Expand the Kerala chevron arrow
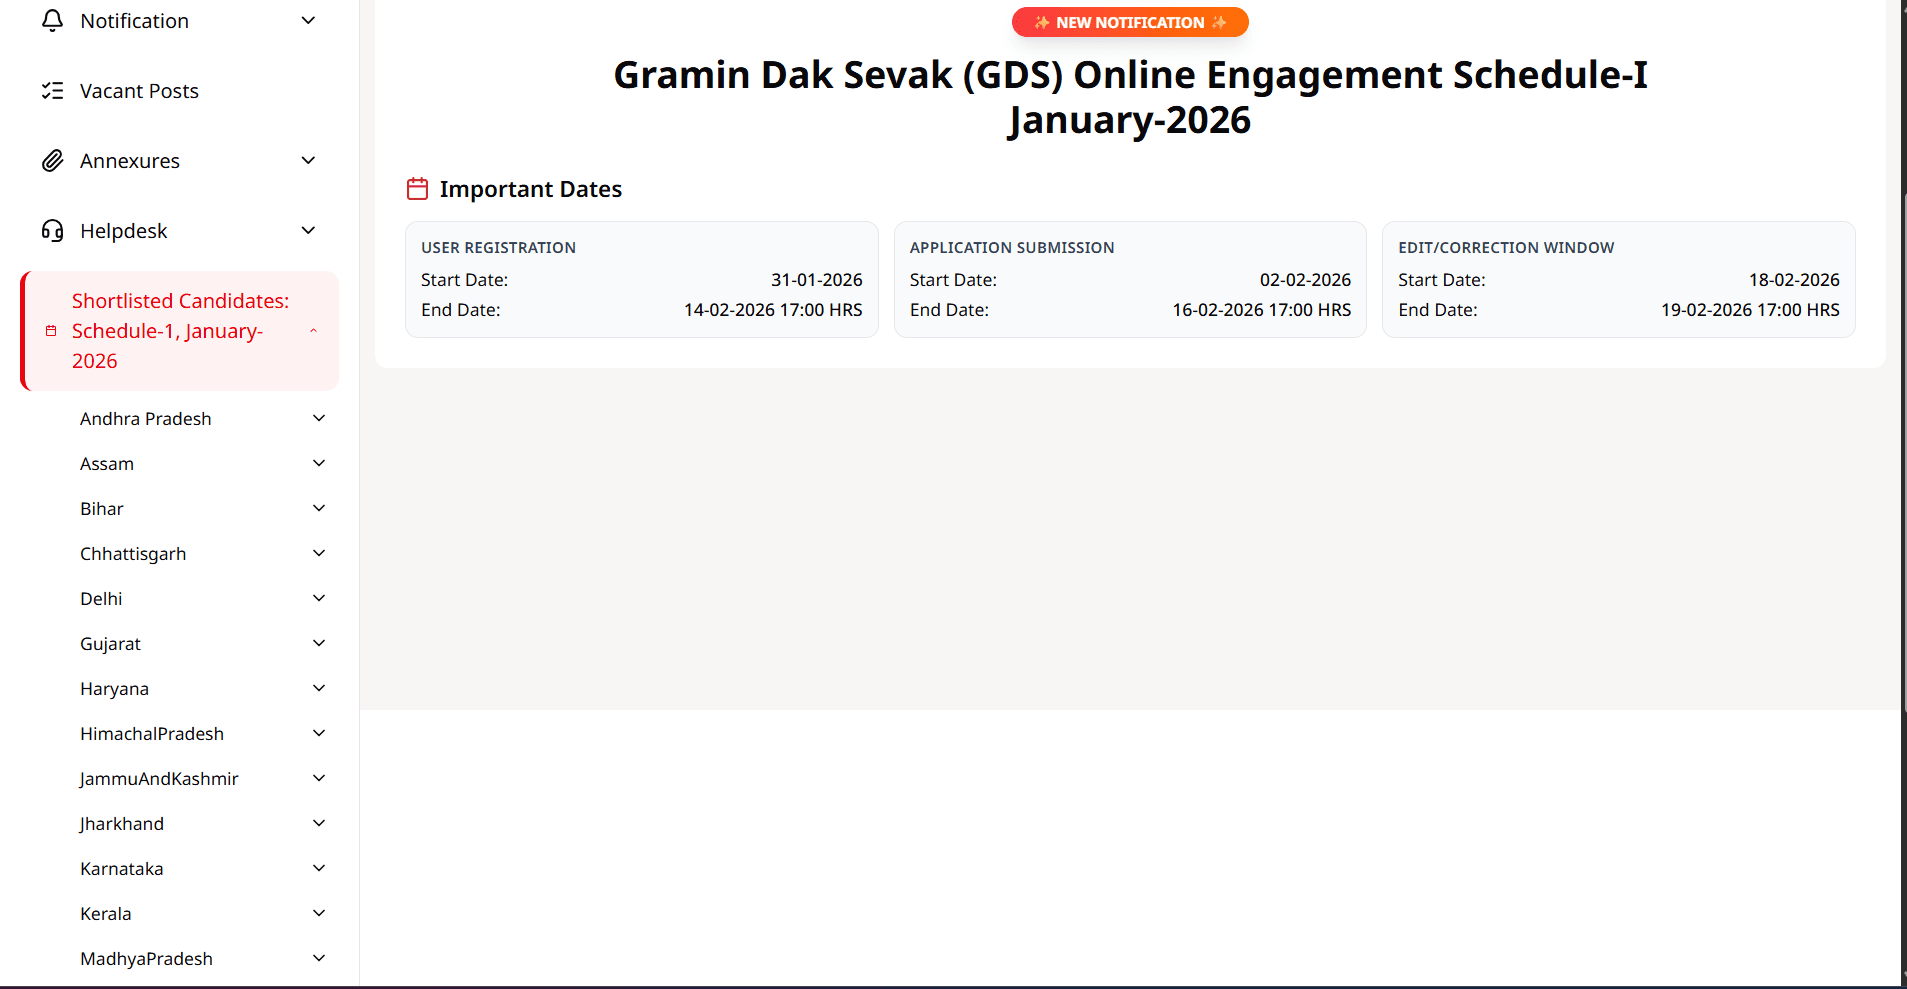Screen dimensions: 1907x989 319,914
